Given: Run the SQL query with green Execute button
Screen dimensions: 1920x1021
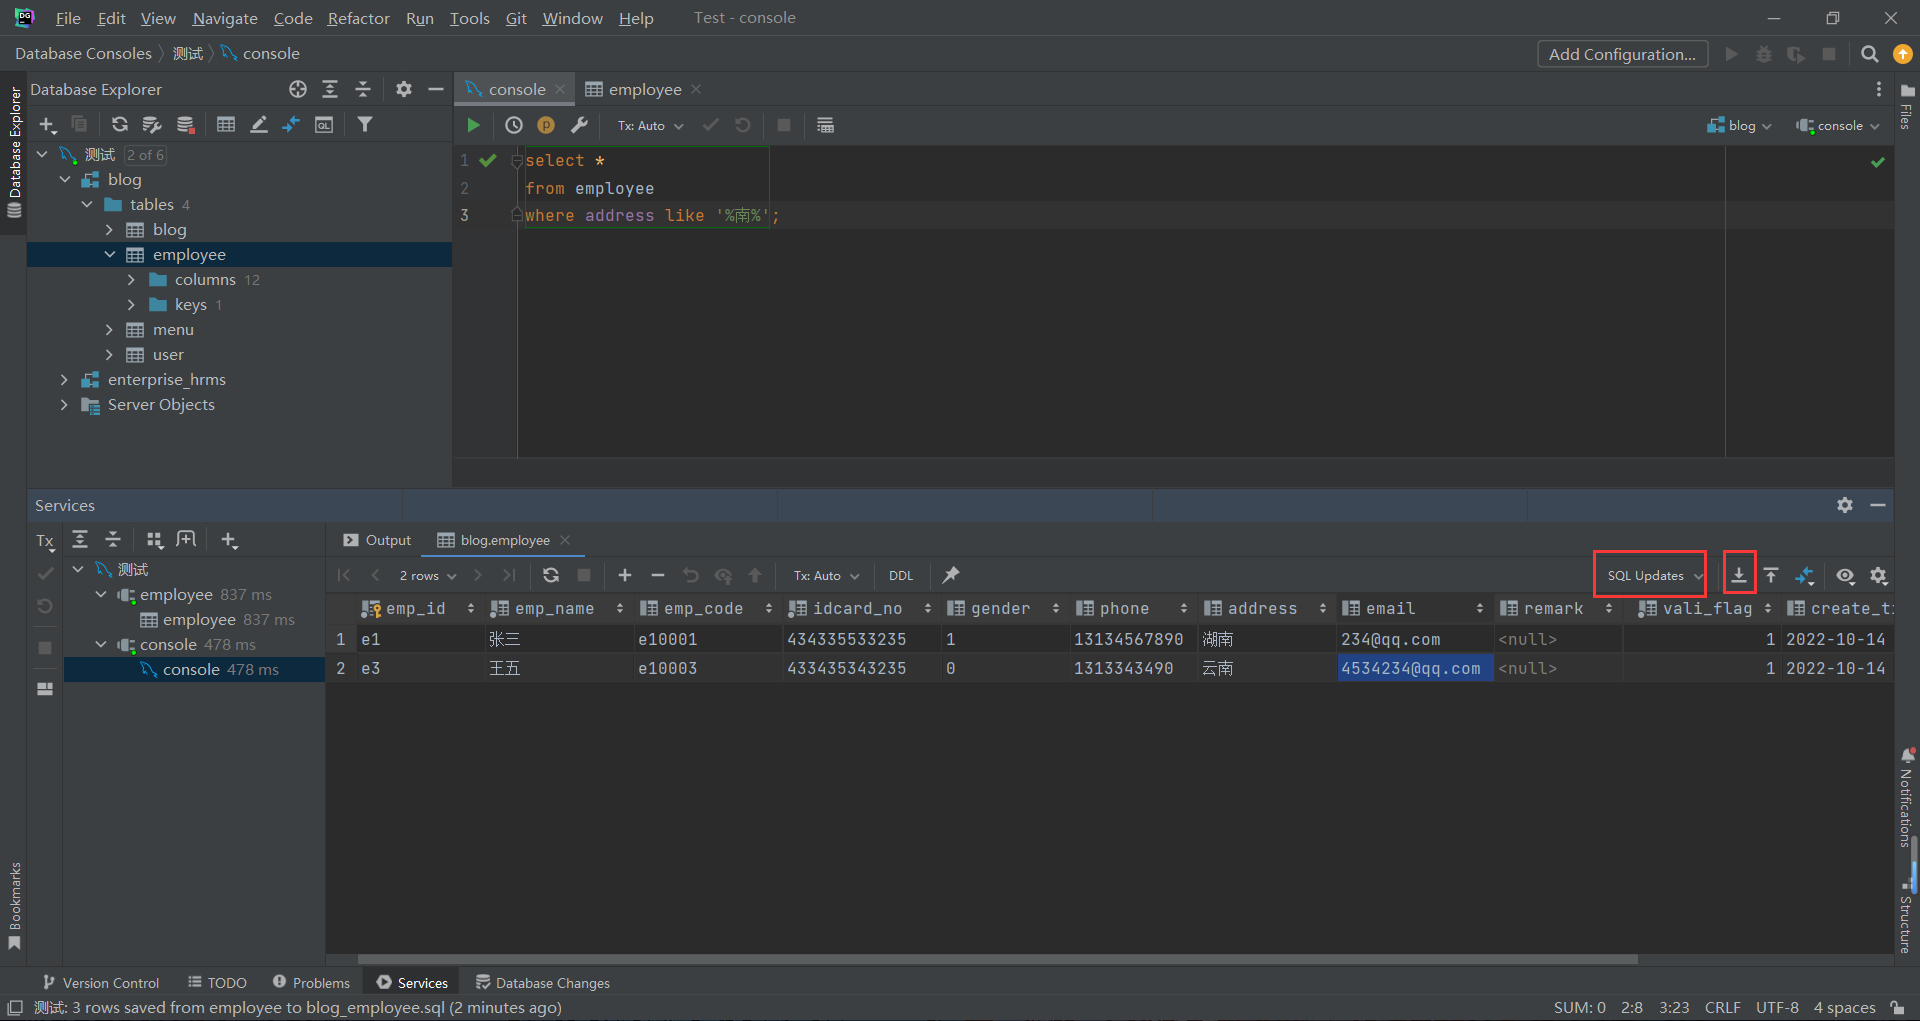Looking at the screenshot, I should 473,125.
